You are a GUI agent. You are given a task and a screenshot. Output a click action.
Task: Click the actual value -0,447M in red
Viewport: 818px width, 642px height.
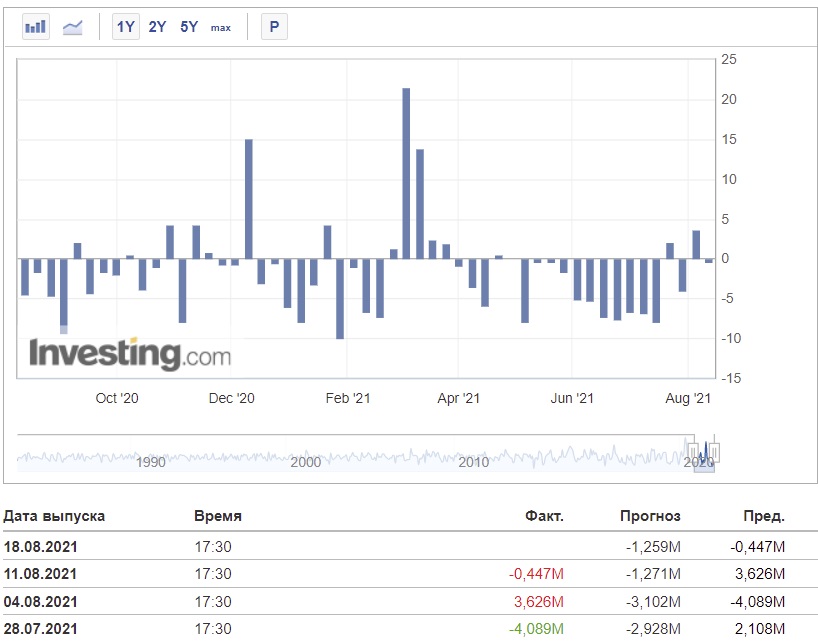click(536, 574)
